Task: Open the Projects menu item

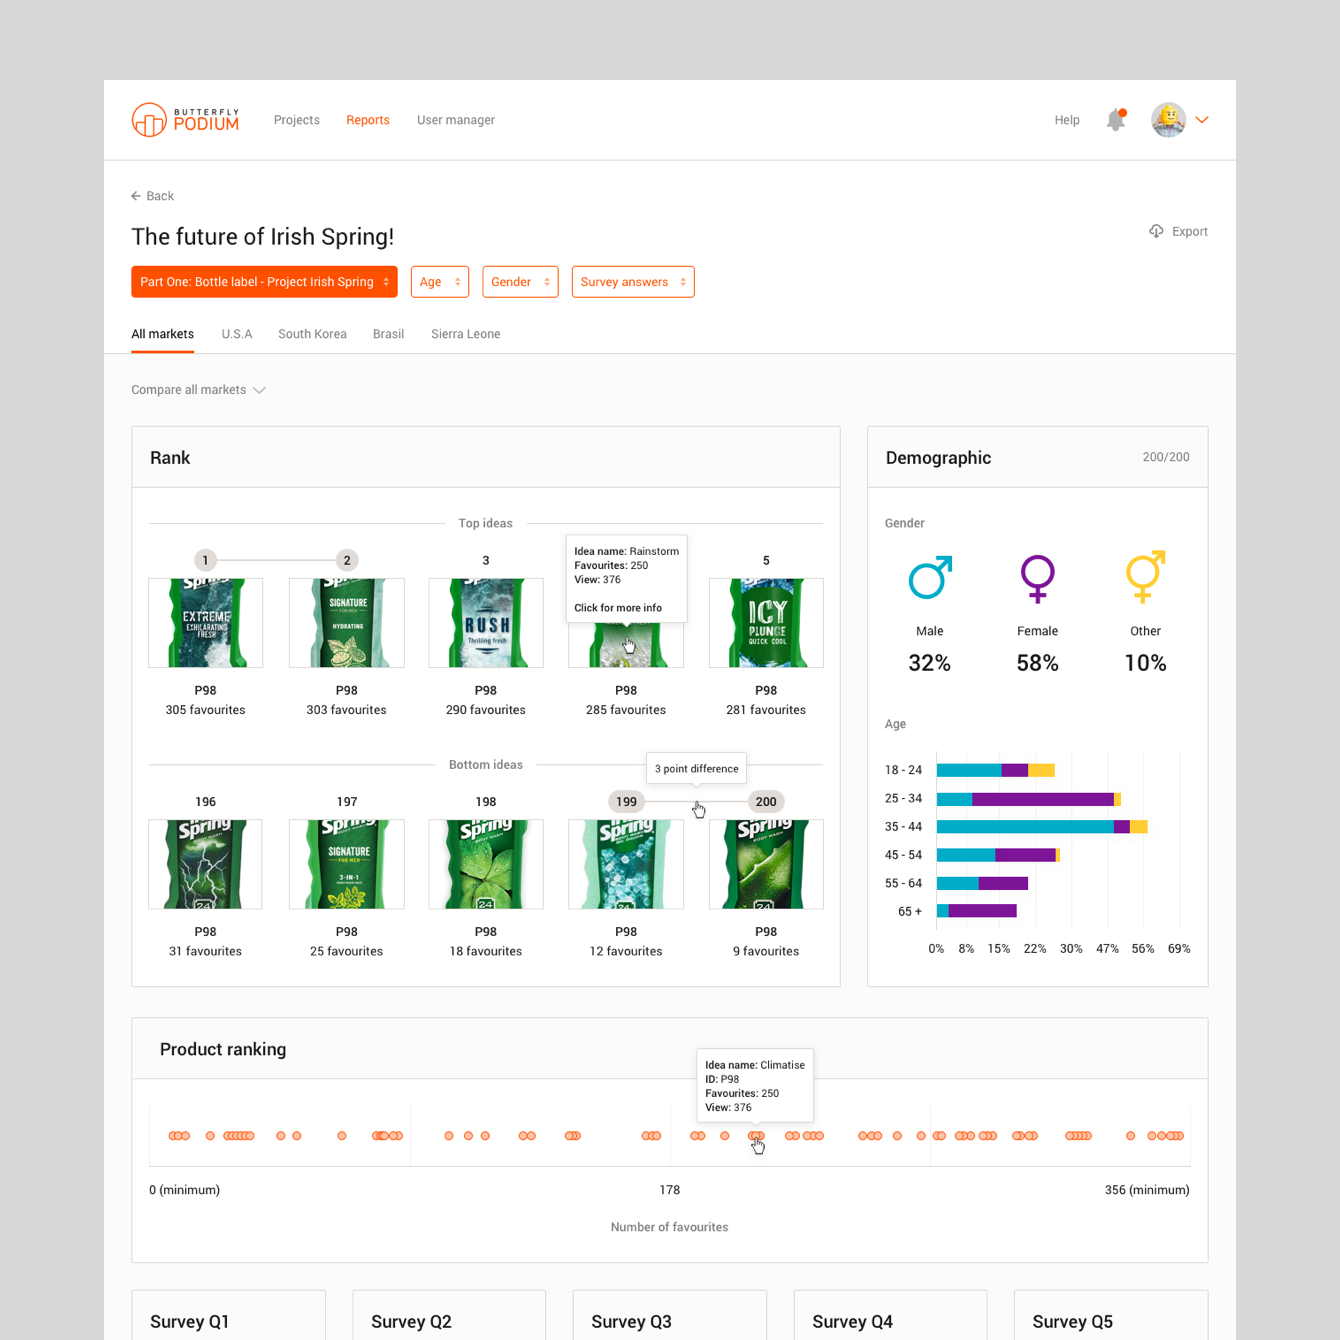Action: pos(297,120)
